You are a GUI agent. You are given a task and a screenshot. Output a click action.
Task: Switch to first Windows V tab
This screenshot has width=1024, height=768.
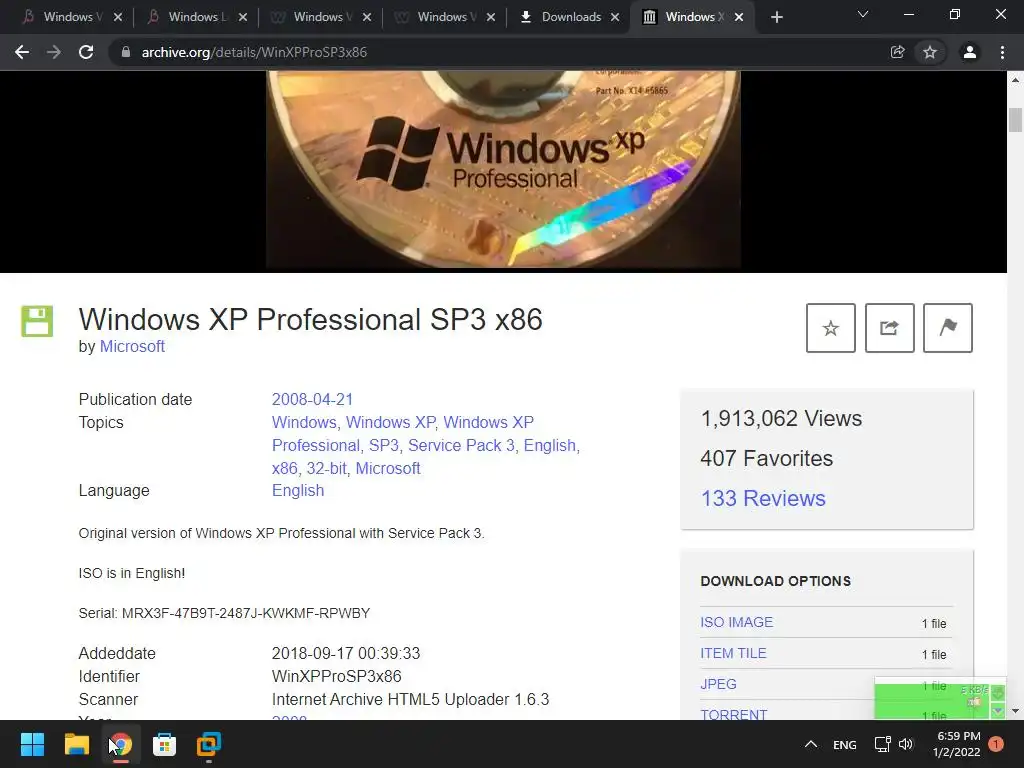pos(72,17)
